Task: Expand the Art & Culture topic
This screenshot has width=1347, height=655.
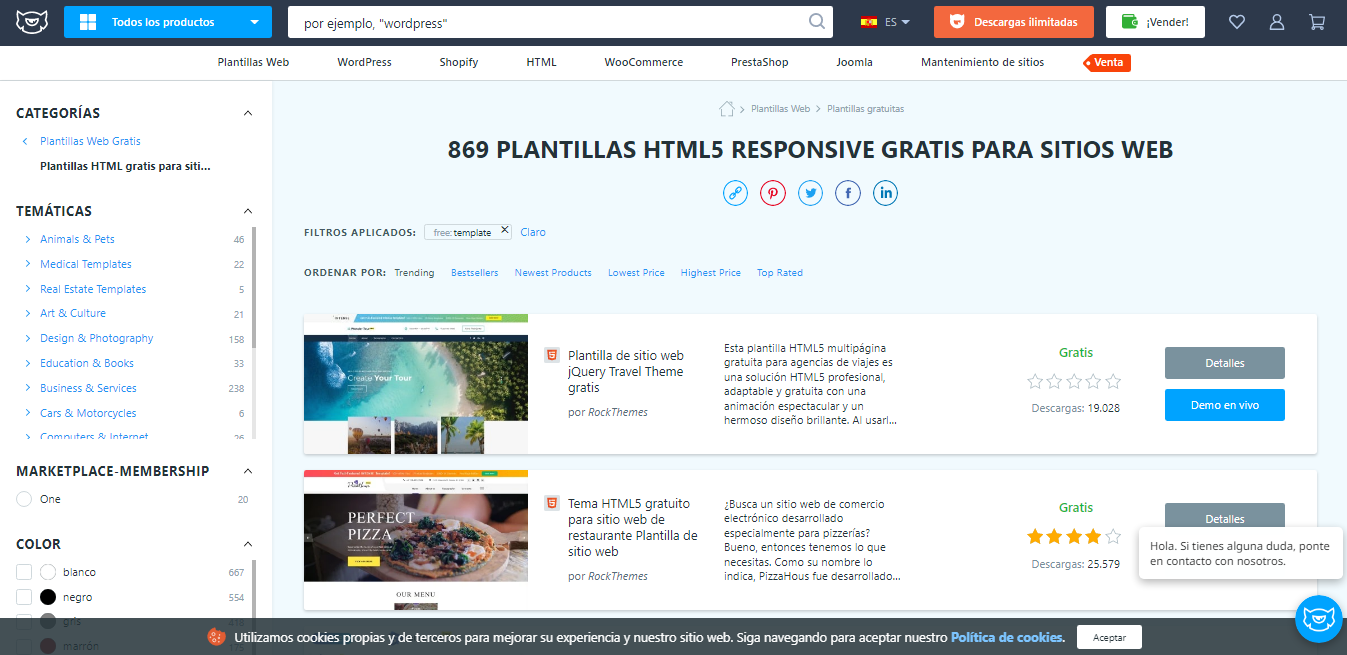Action: coord(27,313)
